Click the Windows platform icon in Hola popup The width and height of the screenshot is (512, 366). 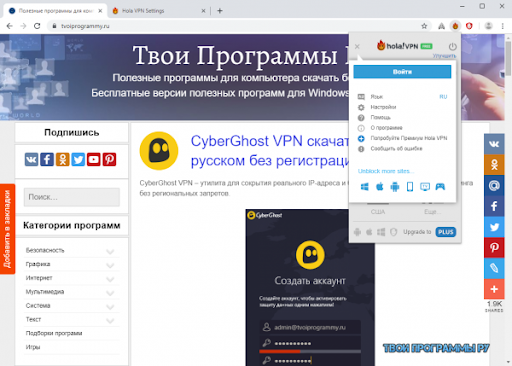[365, 187]
